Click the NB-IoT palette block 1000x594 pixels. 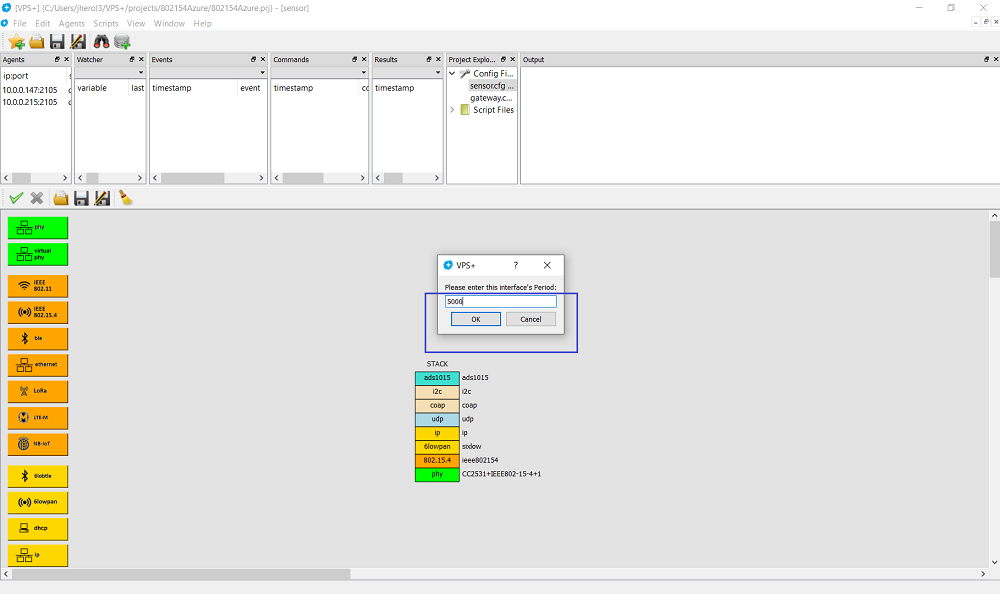click(38, 444)
